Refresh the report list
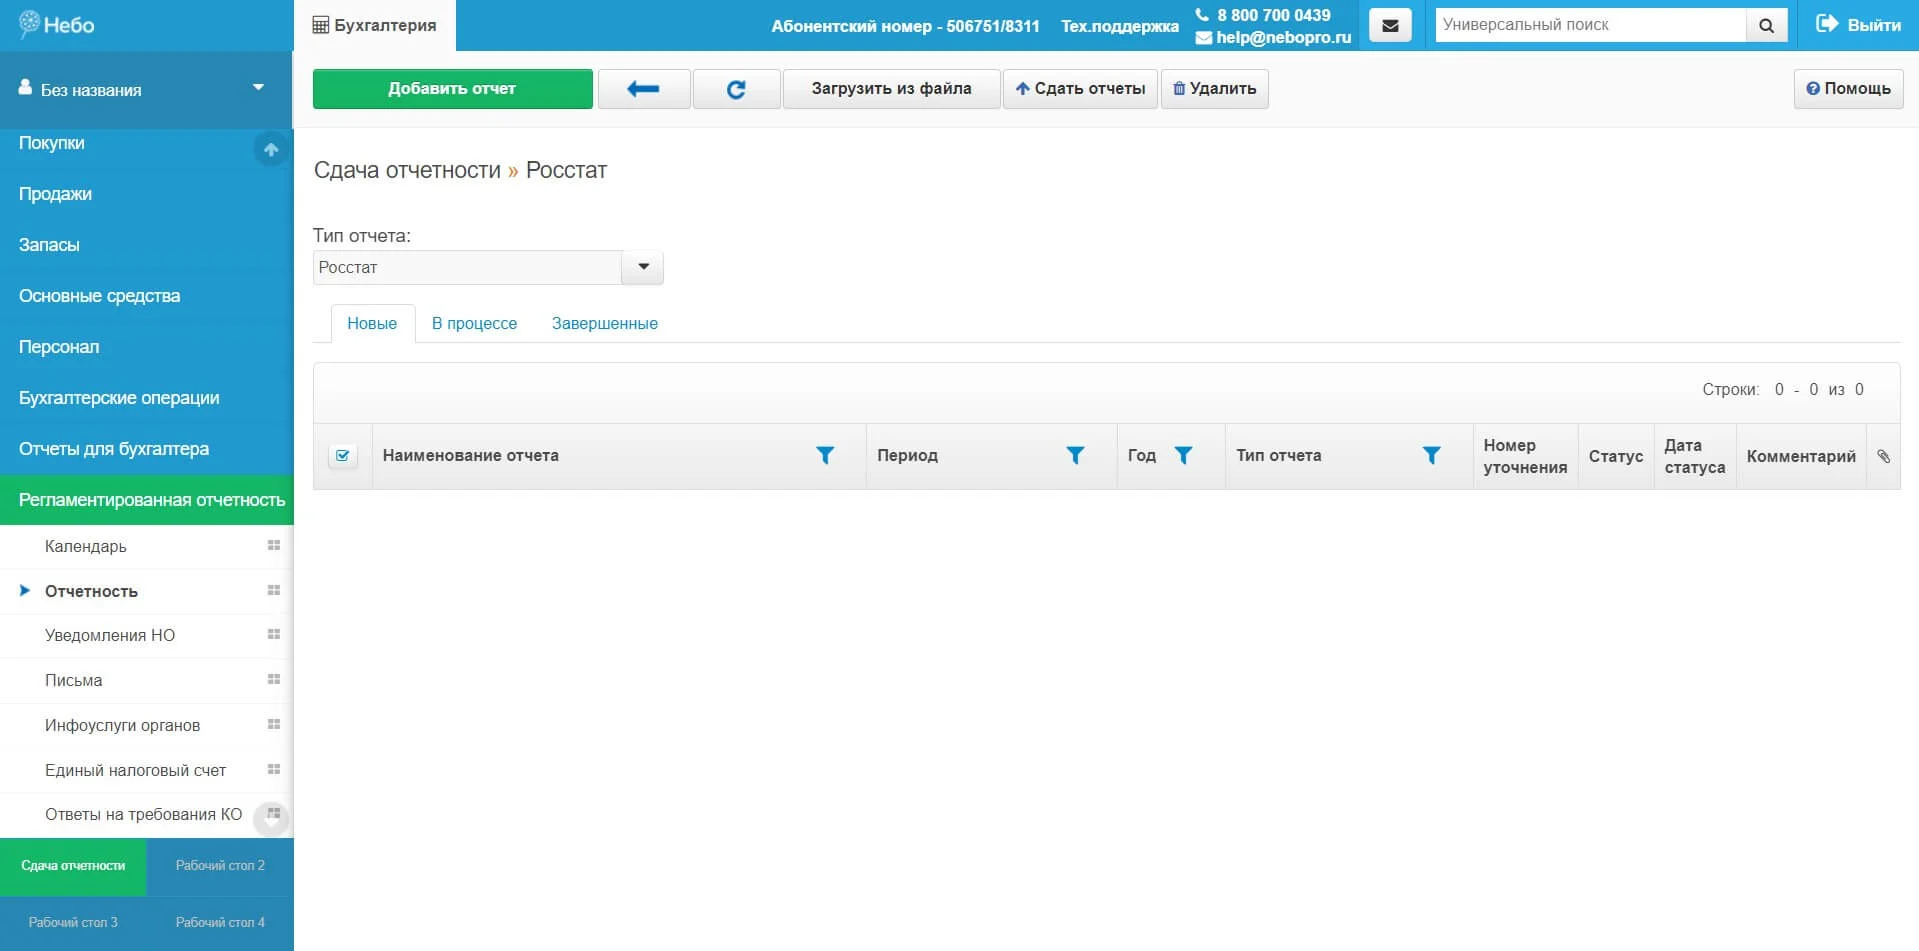Viewport: 1919px width, 951px height. coord(736,89)
